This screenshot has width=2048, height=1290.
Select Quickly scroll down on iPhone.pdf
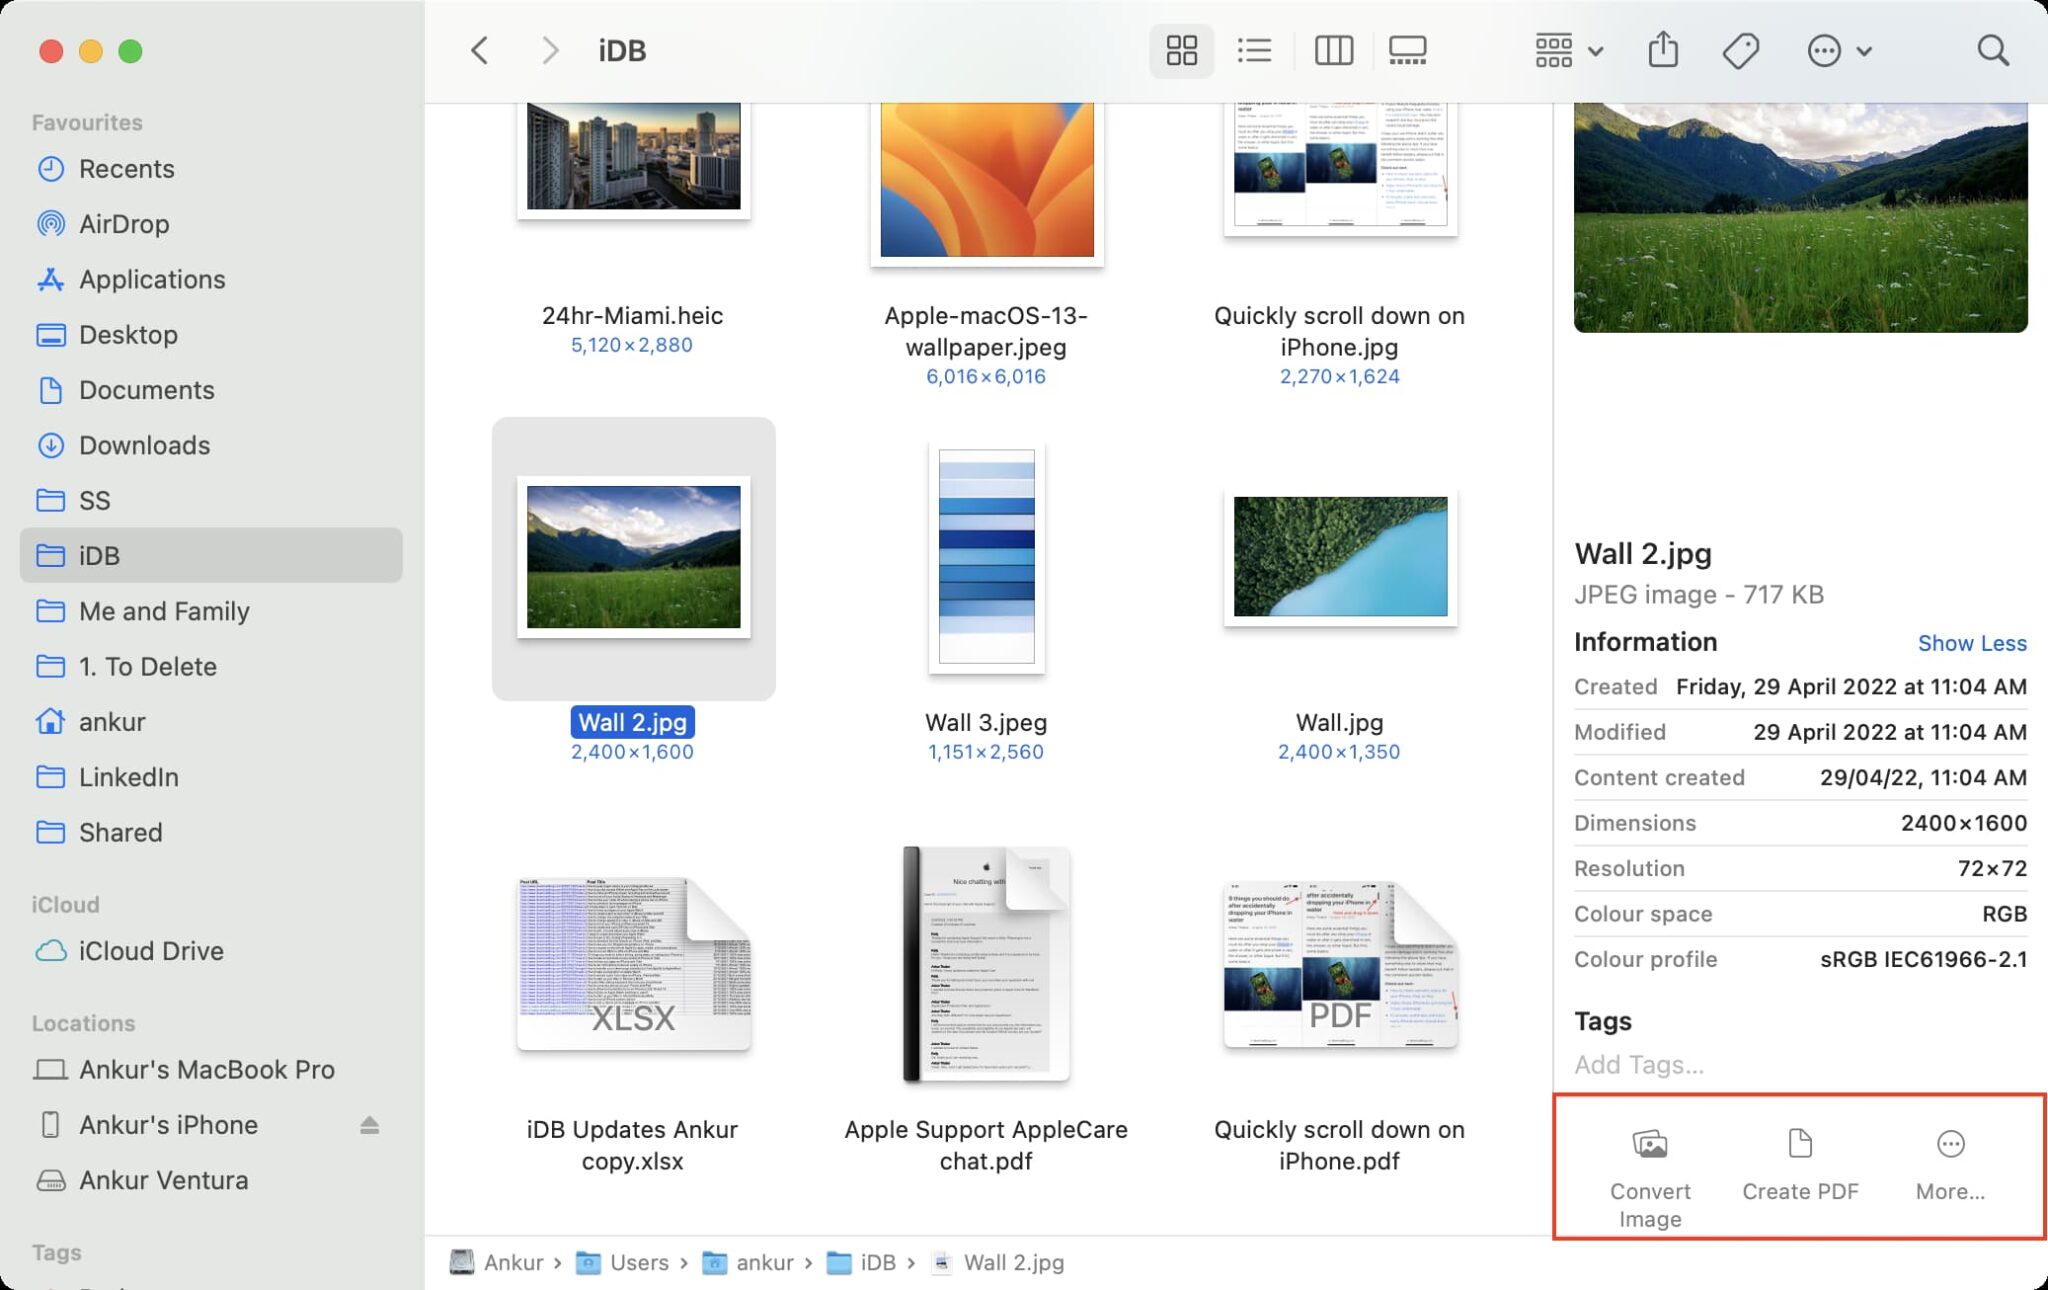pyautogui.click(x=1340, y=965)
